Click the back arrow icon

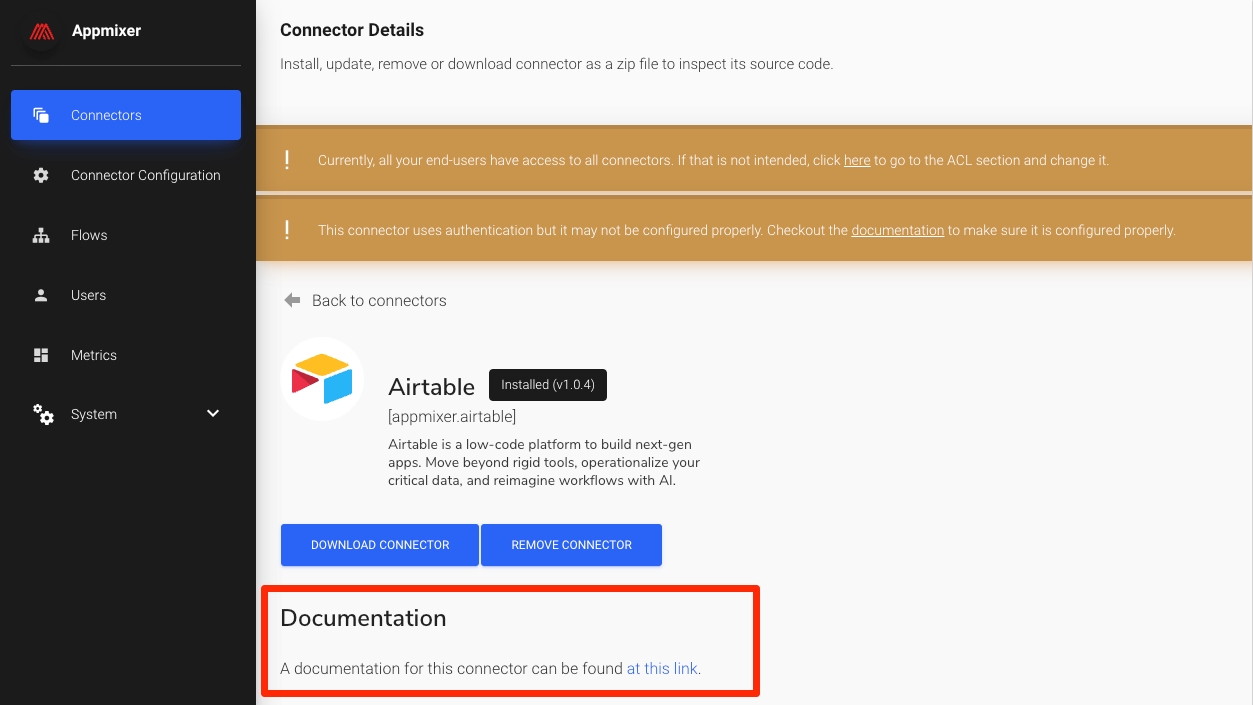point(292,300)
